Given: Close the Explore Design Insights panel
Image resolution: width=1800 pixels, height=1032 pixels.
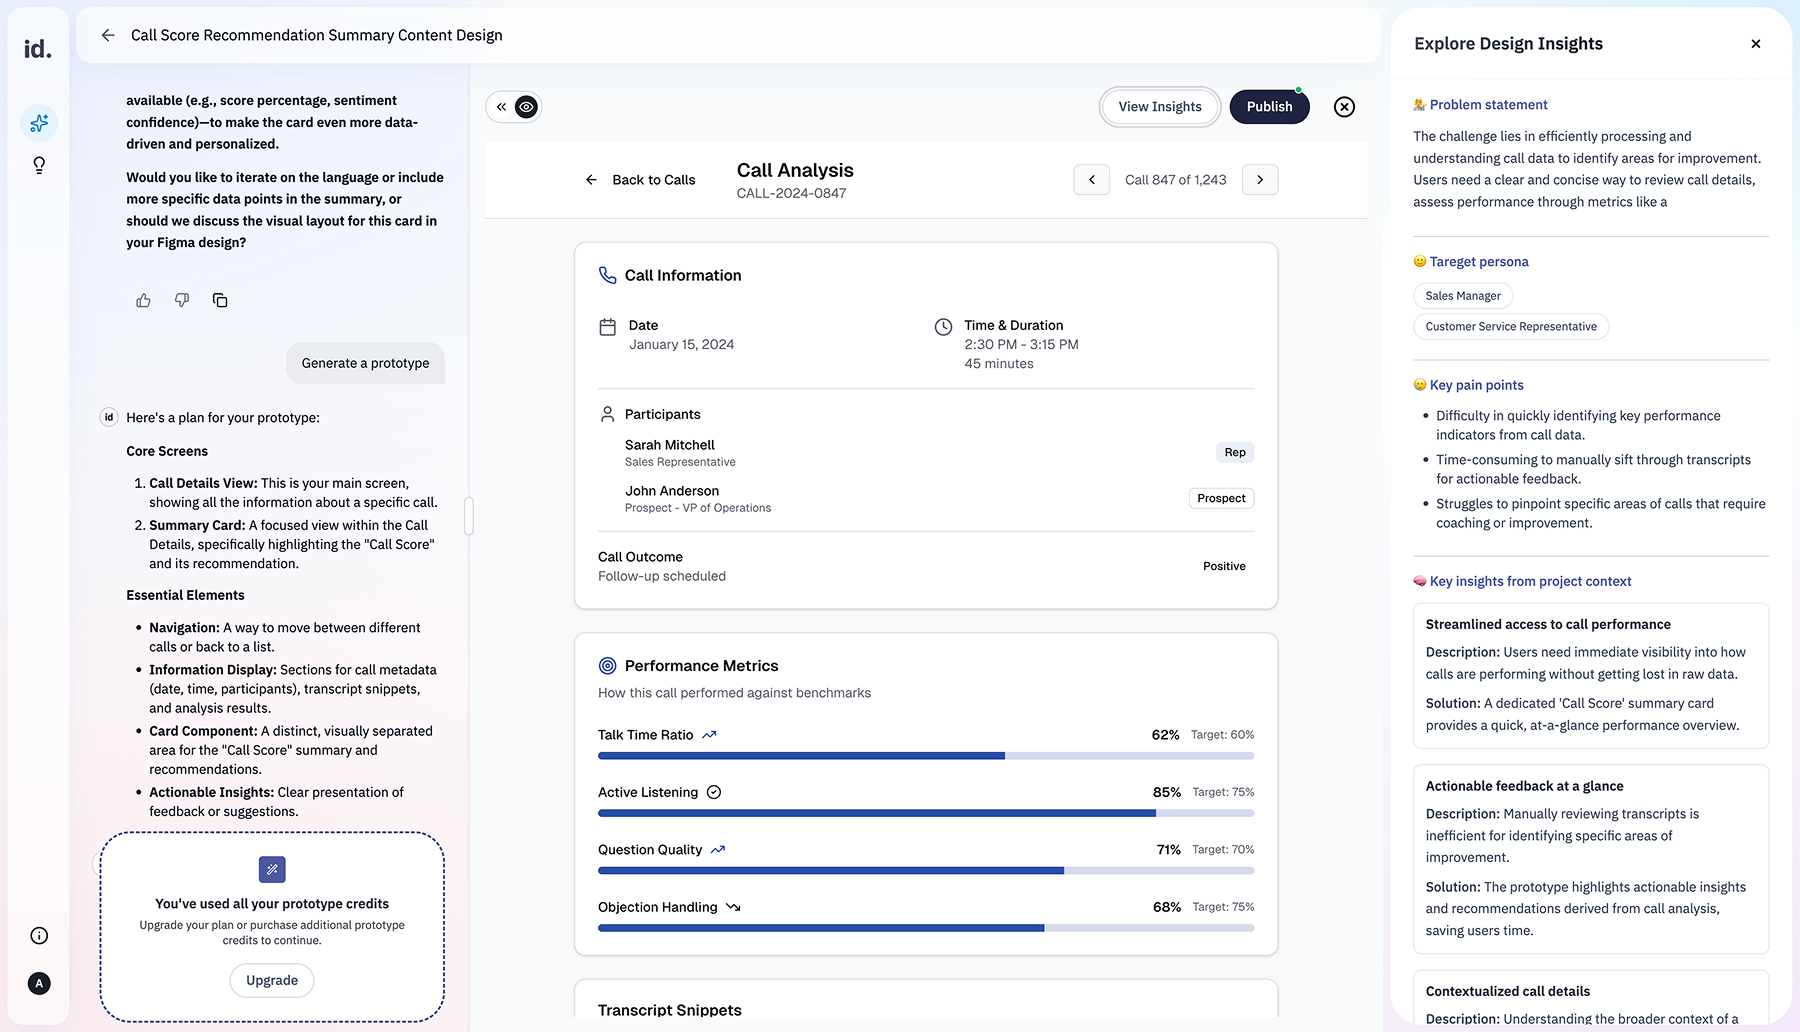Looking at the screenshot, I should 1755,44.
